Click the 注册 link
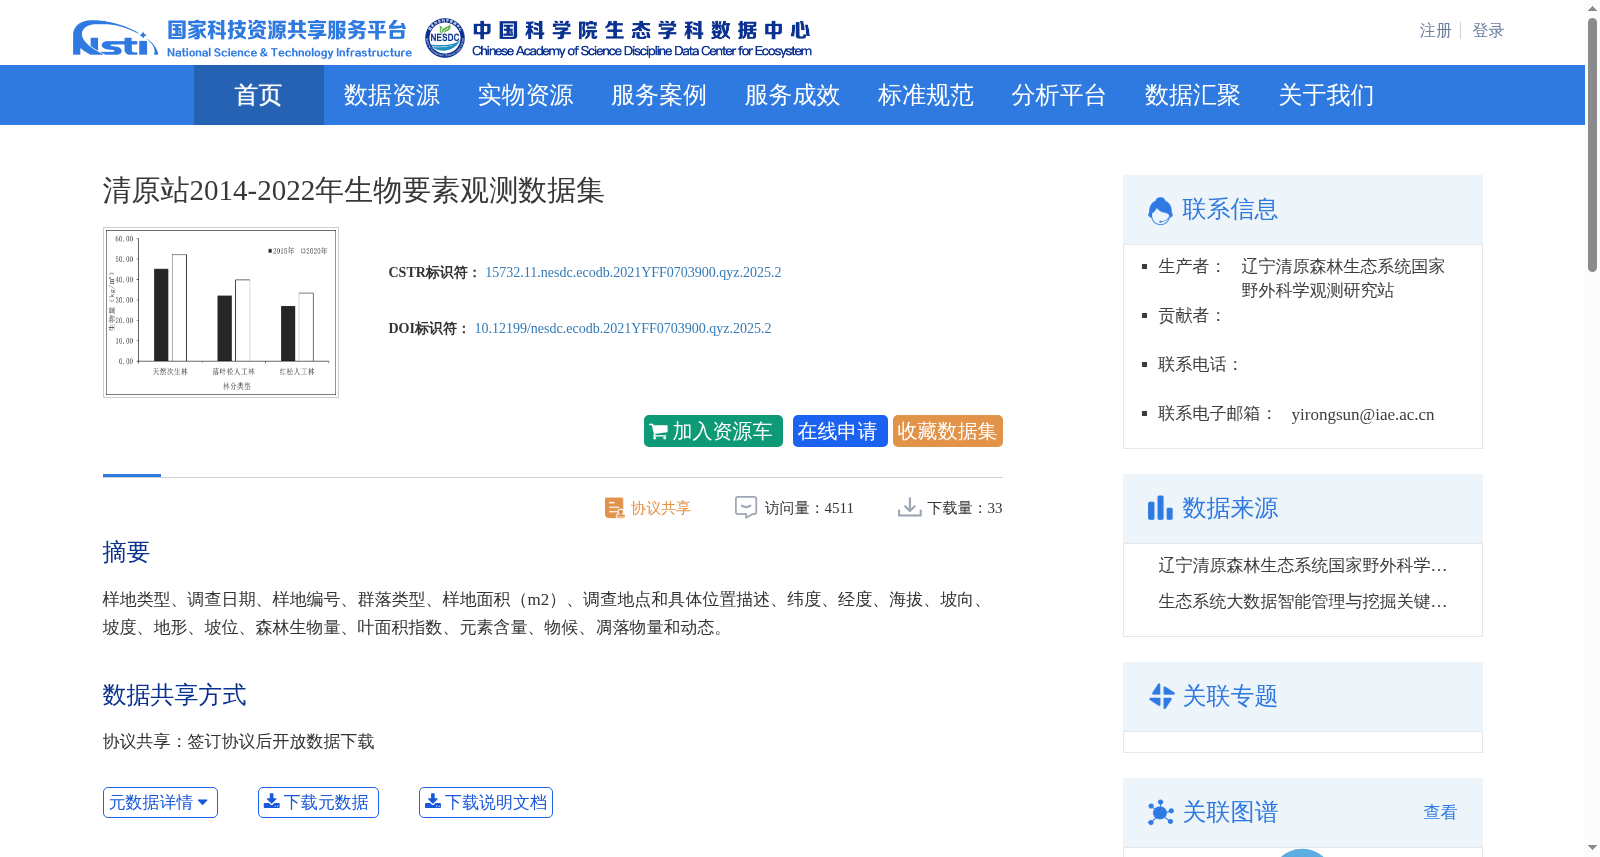The width and height of the screenshot is (1600, 857). point(1435,31)
